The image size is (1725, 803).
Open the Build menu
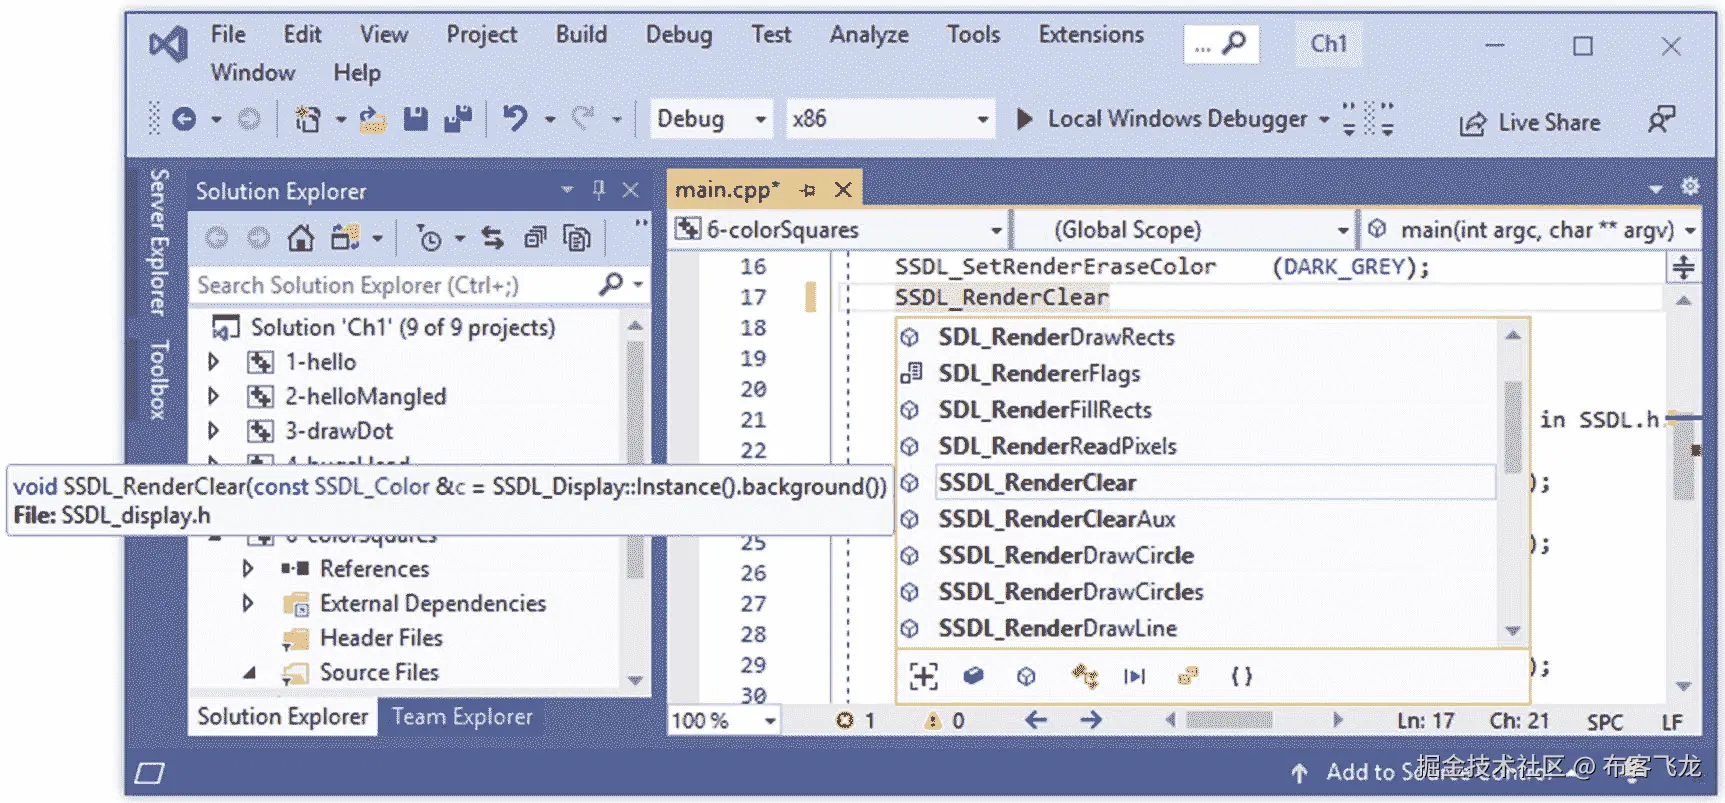(581, 34)
